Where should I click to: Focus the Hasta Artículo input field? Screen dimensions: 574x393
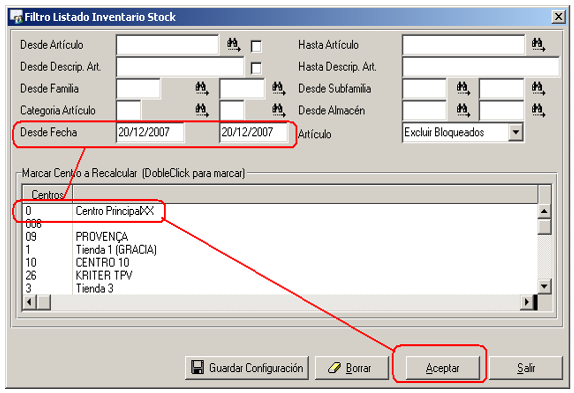[463, 45]
